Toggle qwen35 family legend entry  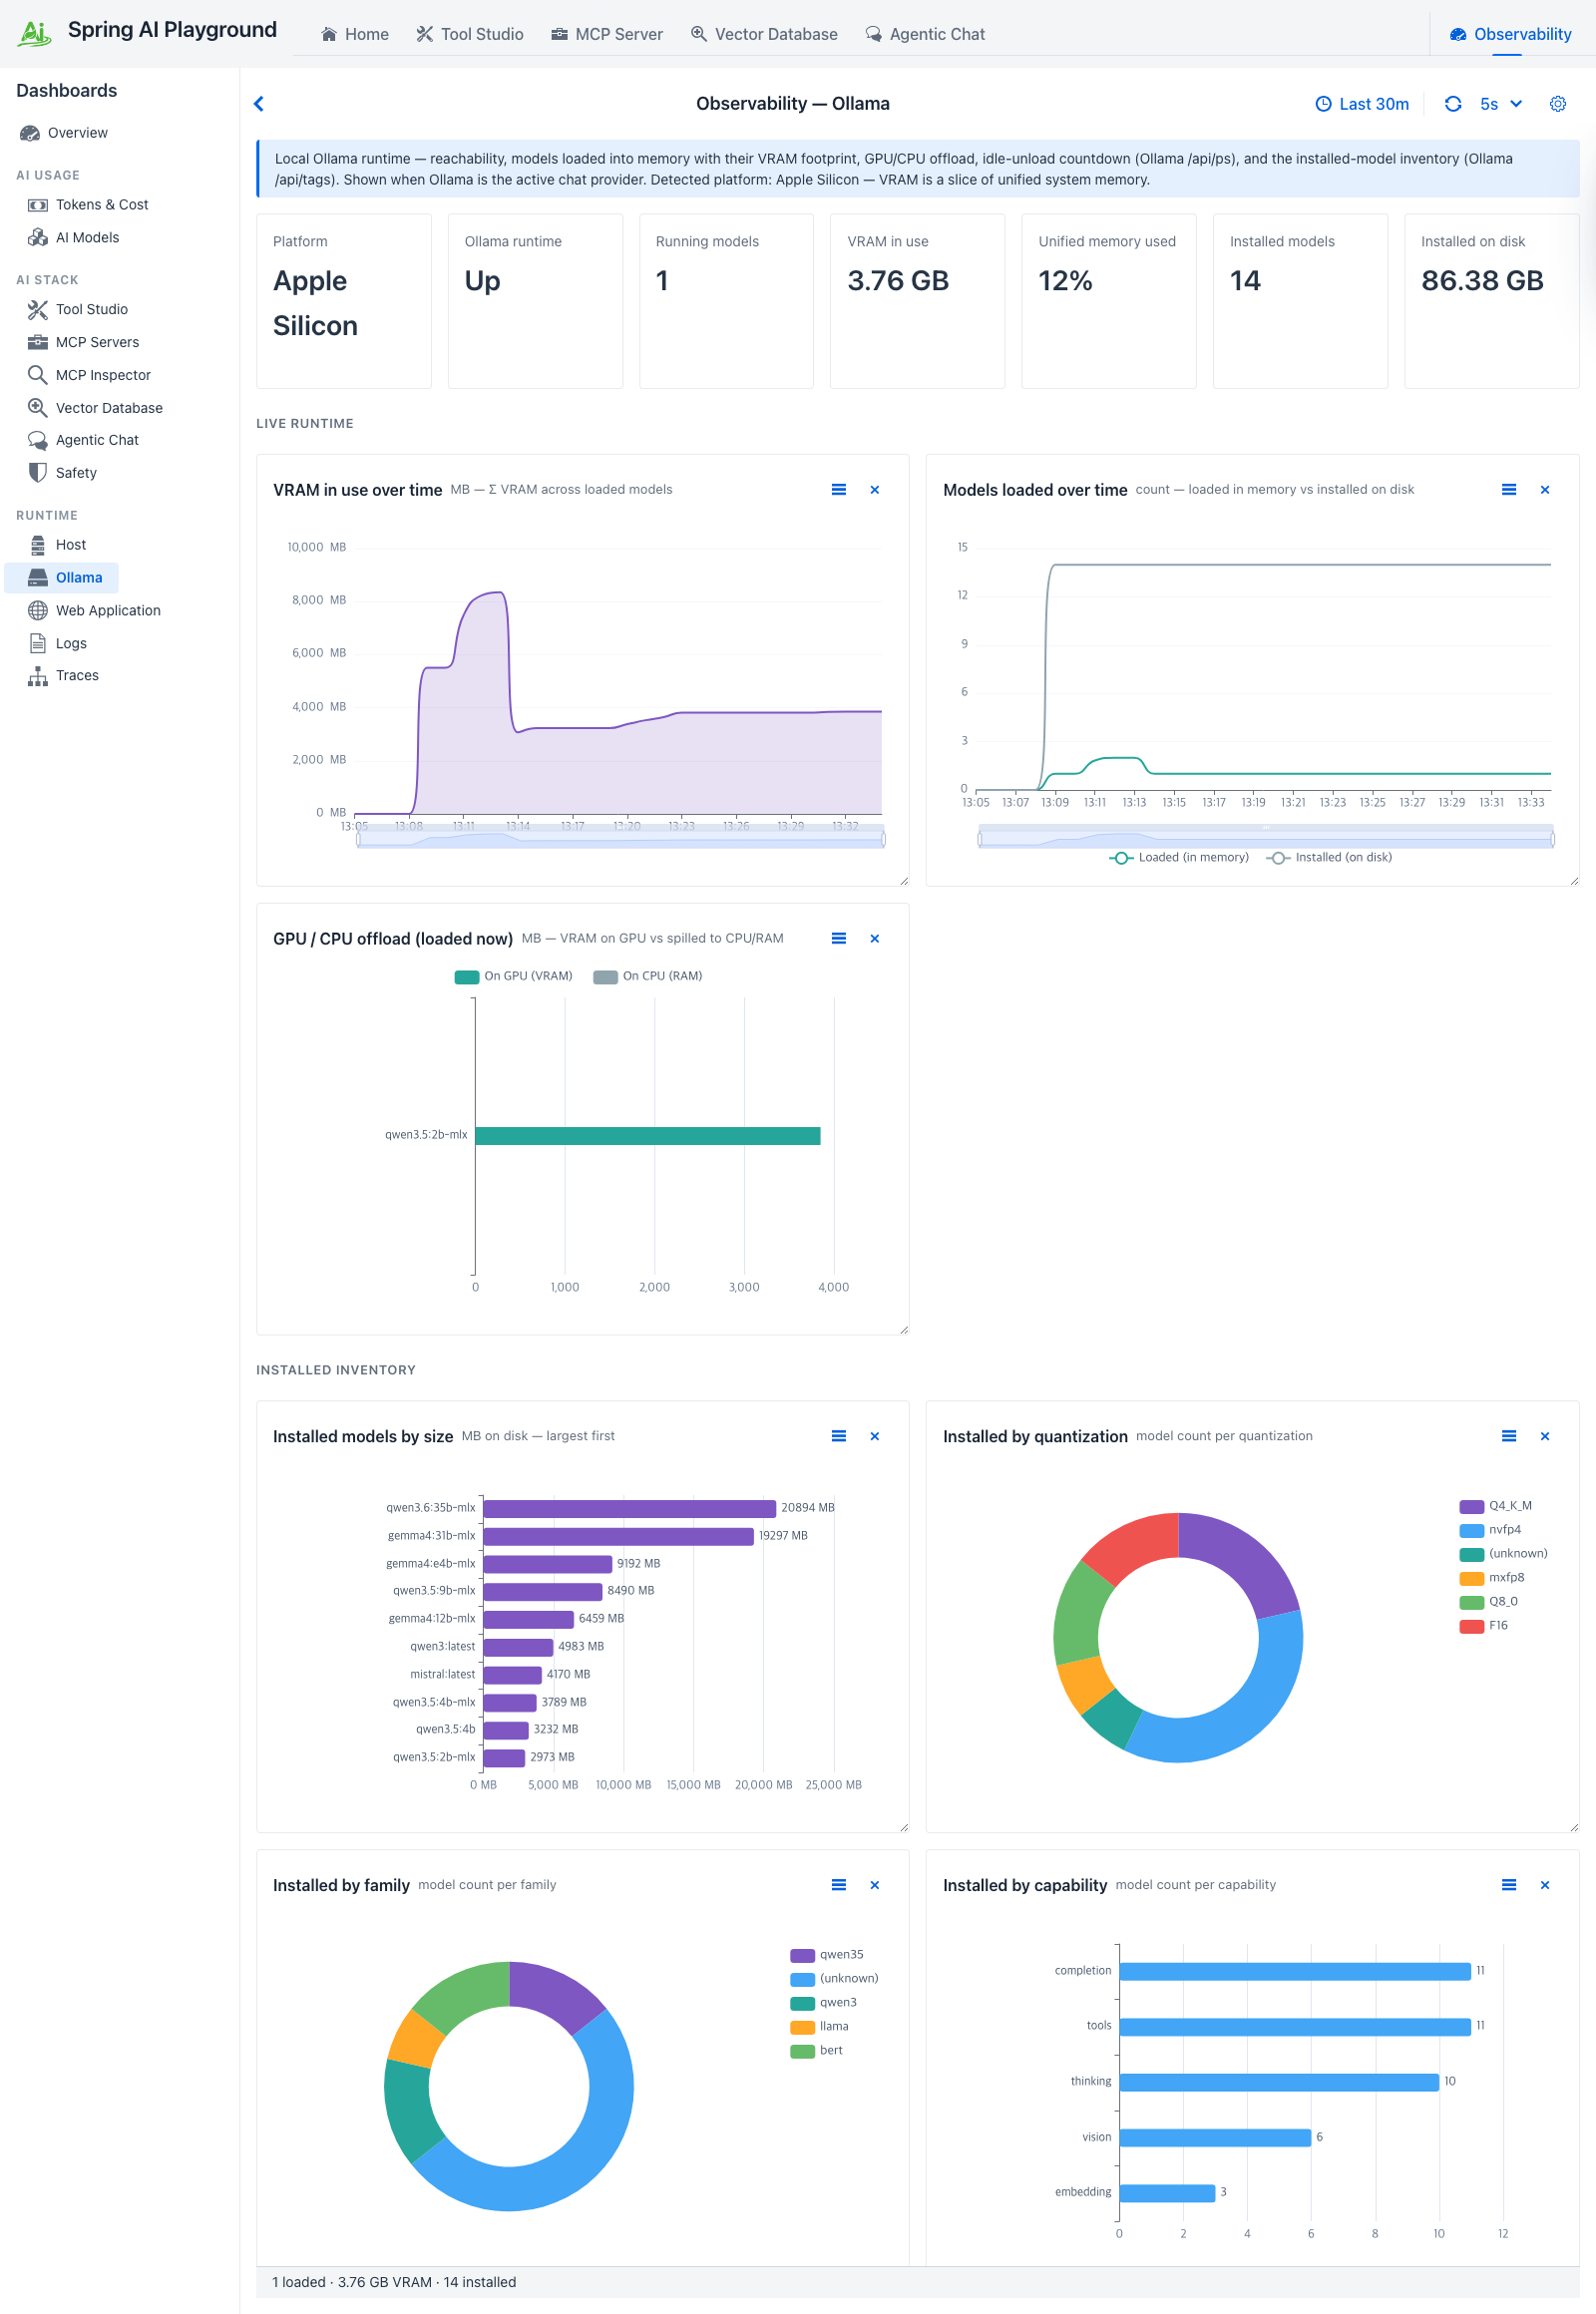click(x=827, y=1956)
